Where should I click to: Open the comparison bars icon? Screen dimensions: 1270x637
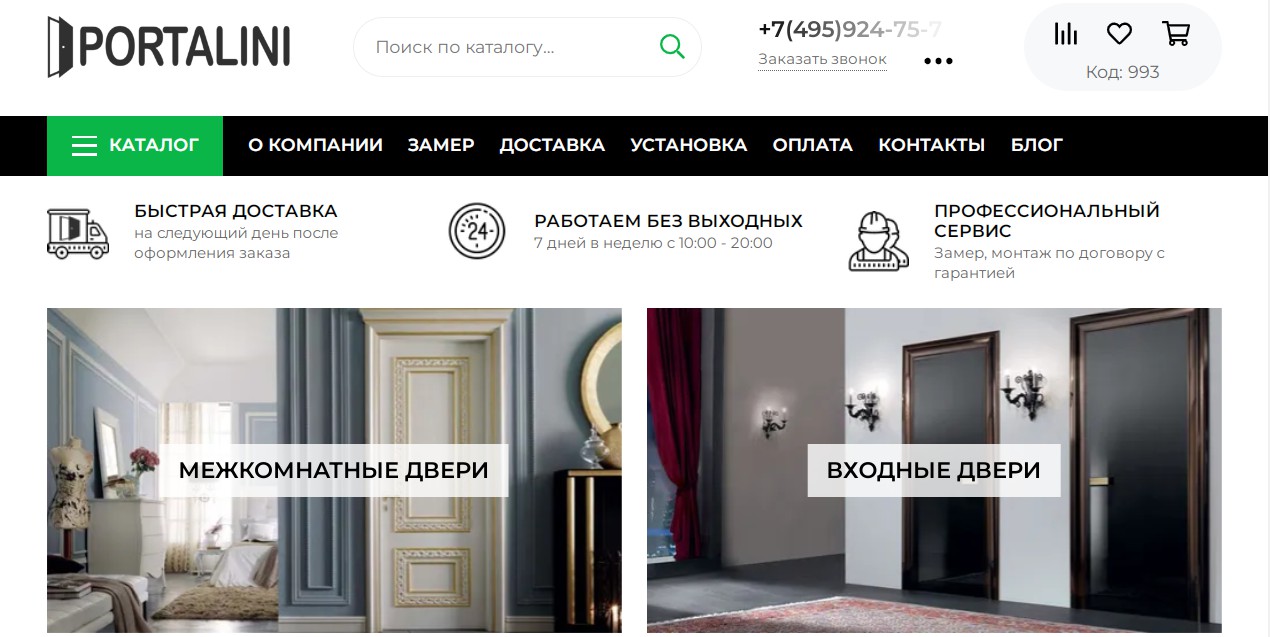(x=1066, y=34)
